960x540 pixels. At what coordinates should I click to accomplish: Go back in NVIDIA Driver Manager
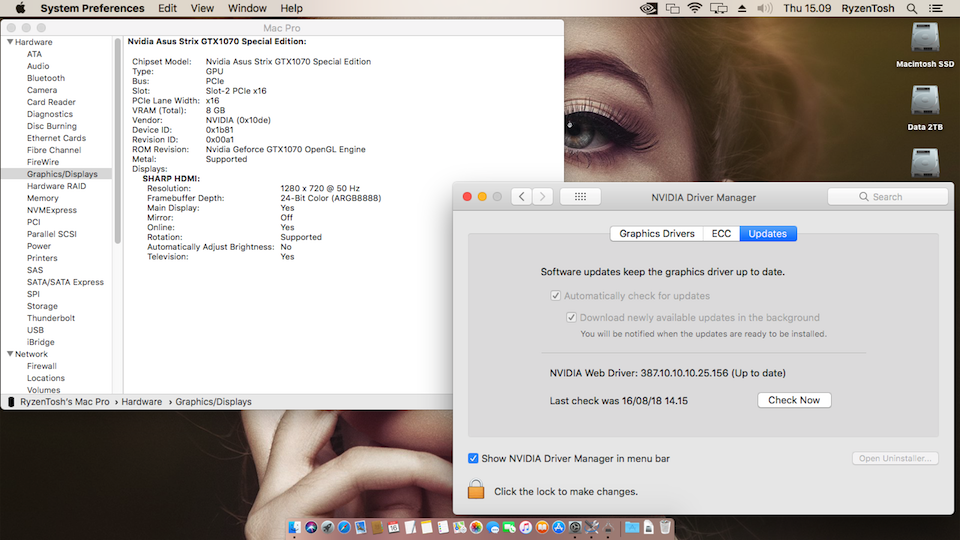522,197
